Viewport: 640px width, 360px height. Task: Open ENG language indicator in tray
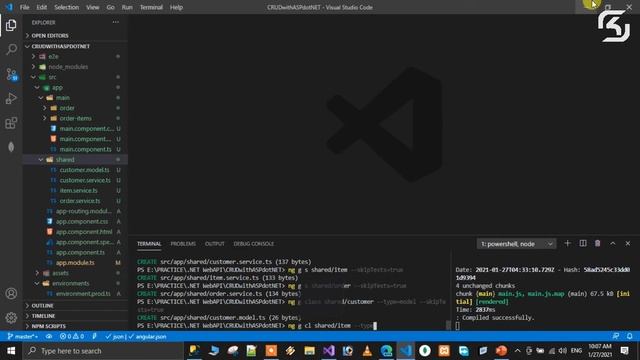(576, 351)
